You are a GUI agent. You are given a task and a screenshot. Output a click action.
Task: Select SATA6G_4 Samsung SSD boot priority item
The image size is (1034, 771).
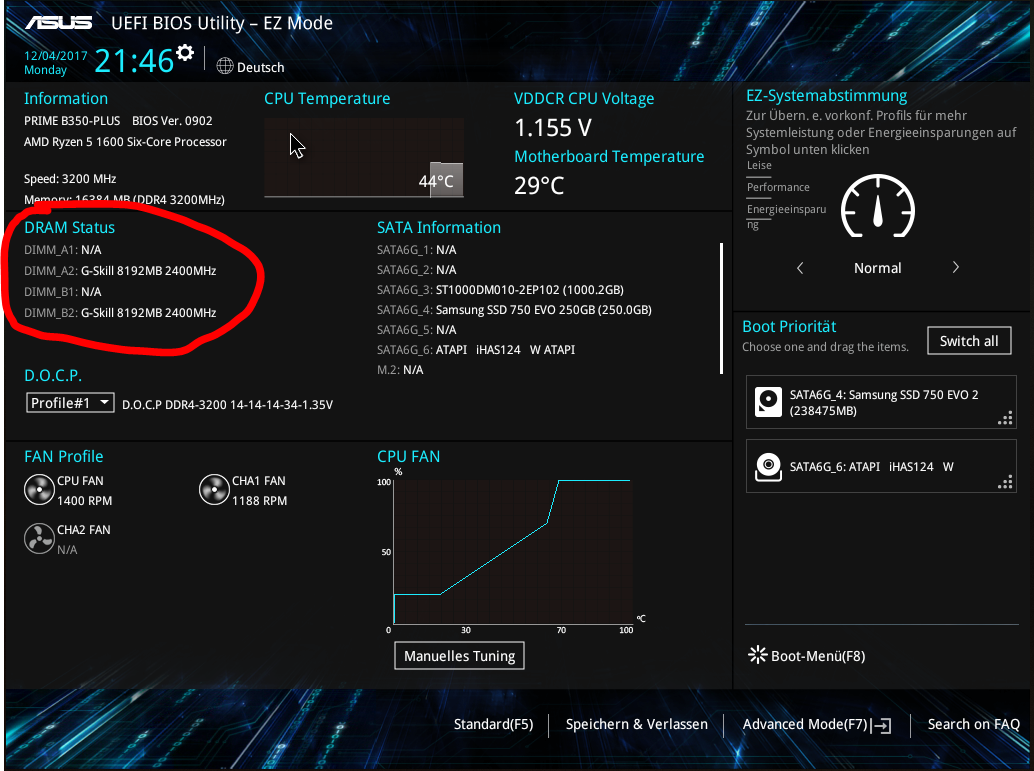pos(881,402)
